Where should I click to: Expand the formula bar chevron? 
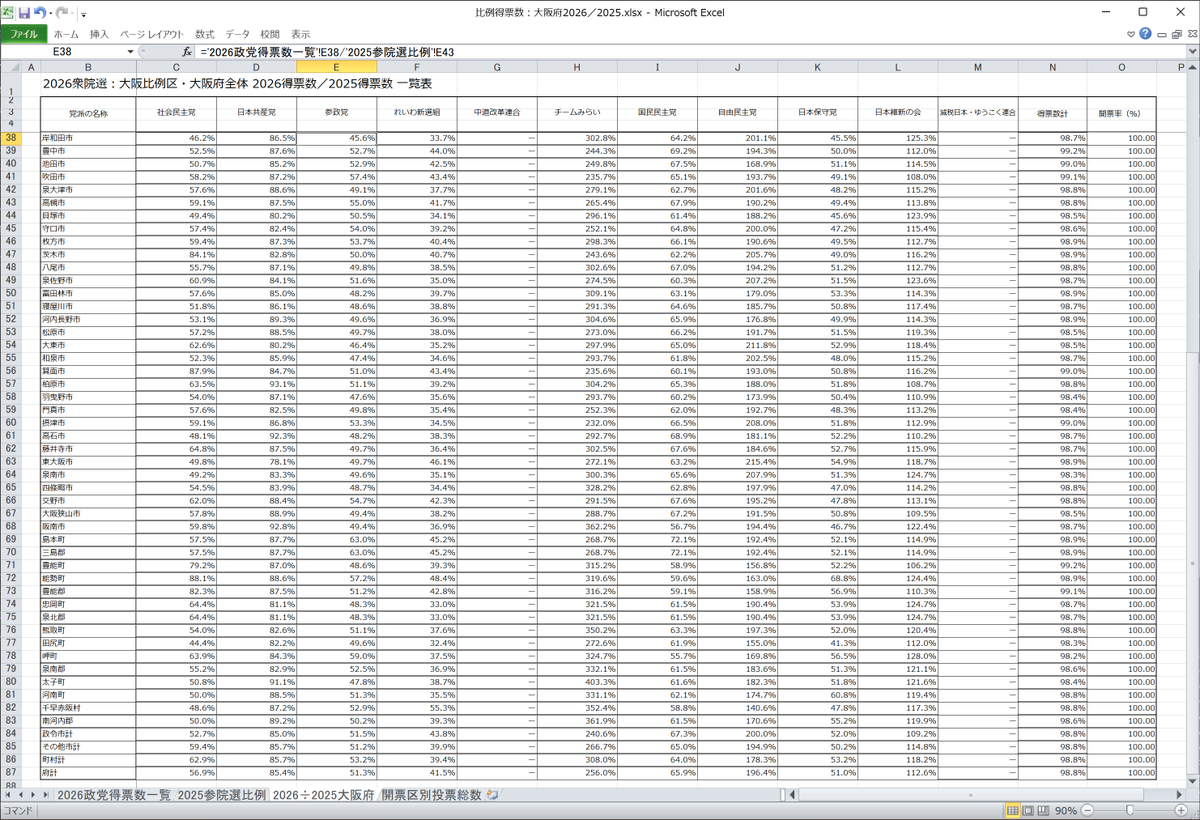click(x=1191, y=51)
